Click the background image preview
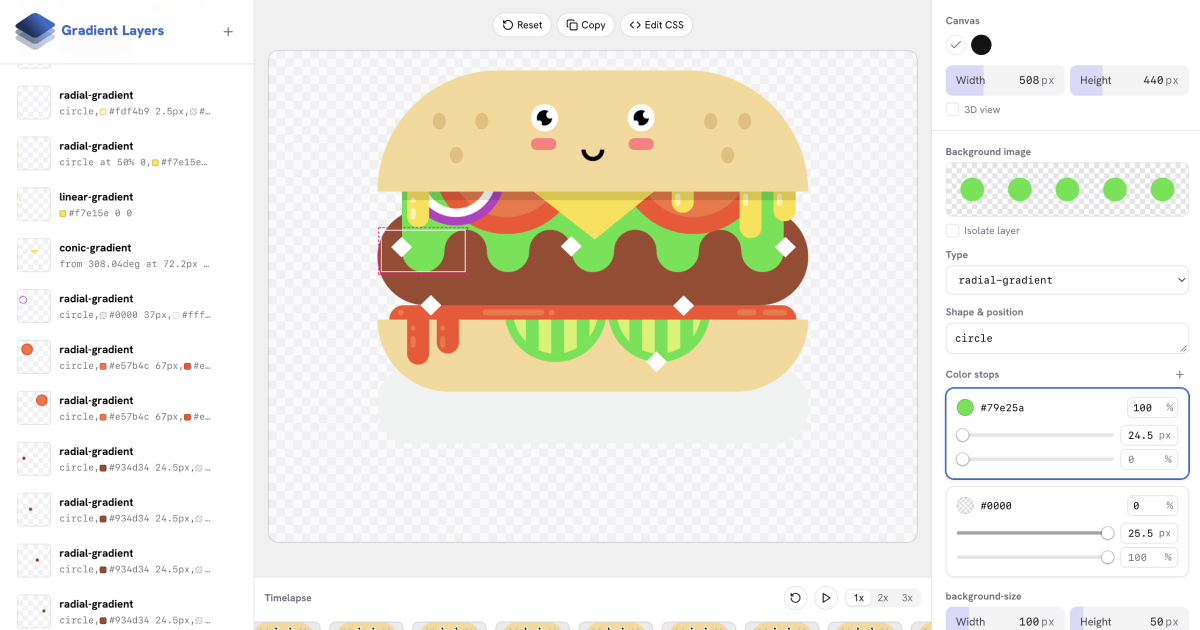The height and width of the screenshot is (630, 1200). [x=1067, y=190]
